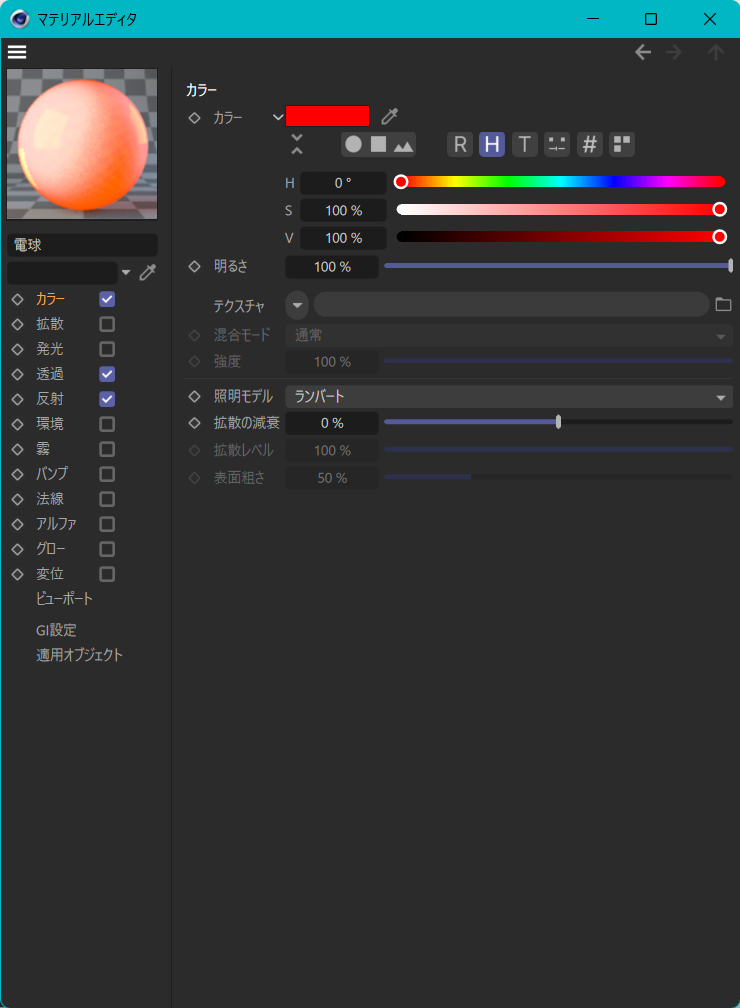Click the eyedropper next to the red color swatch
The width and height of the screenshot is (740, 1008).
pos(389,117)
